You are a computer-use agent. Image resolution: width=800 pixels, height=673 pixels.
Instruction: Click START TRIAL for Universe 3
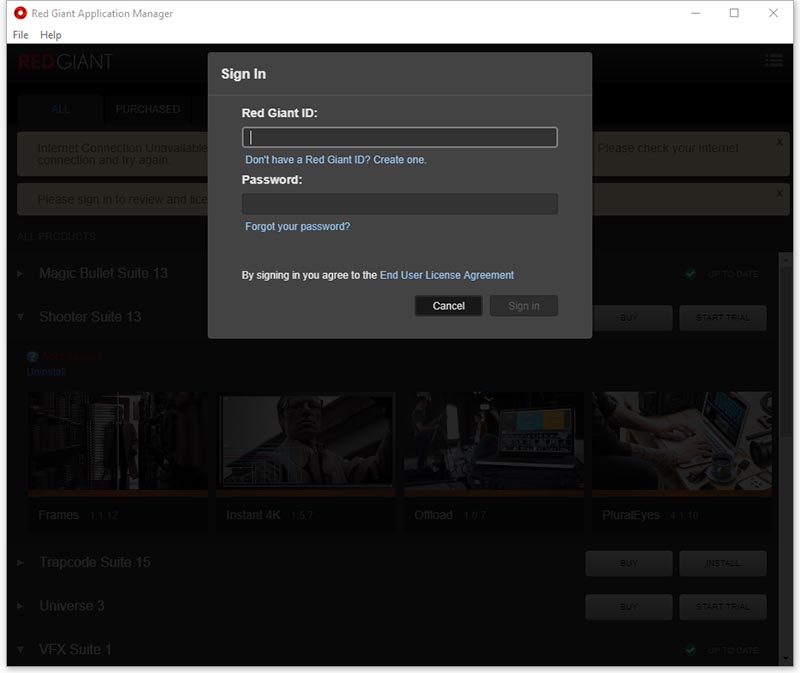coord(722,607)
